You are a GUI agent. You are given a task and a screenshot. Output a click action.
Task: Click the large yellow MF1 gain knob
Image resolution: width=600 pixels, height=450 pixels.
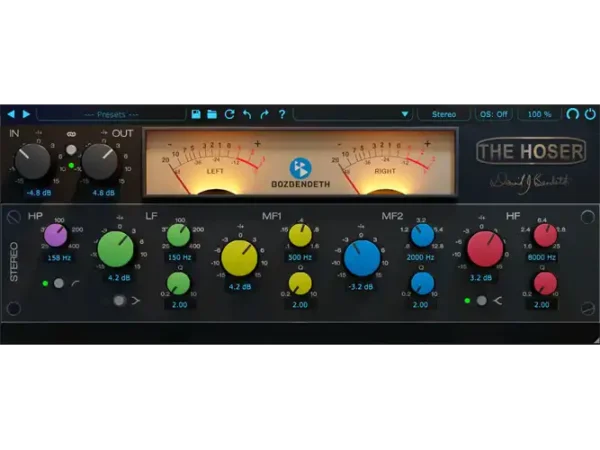click(240, 259)
